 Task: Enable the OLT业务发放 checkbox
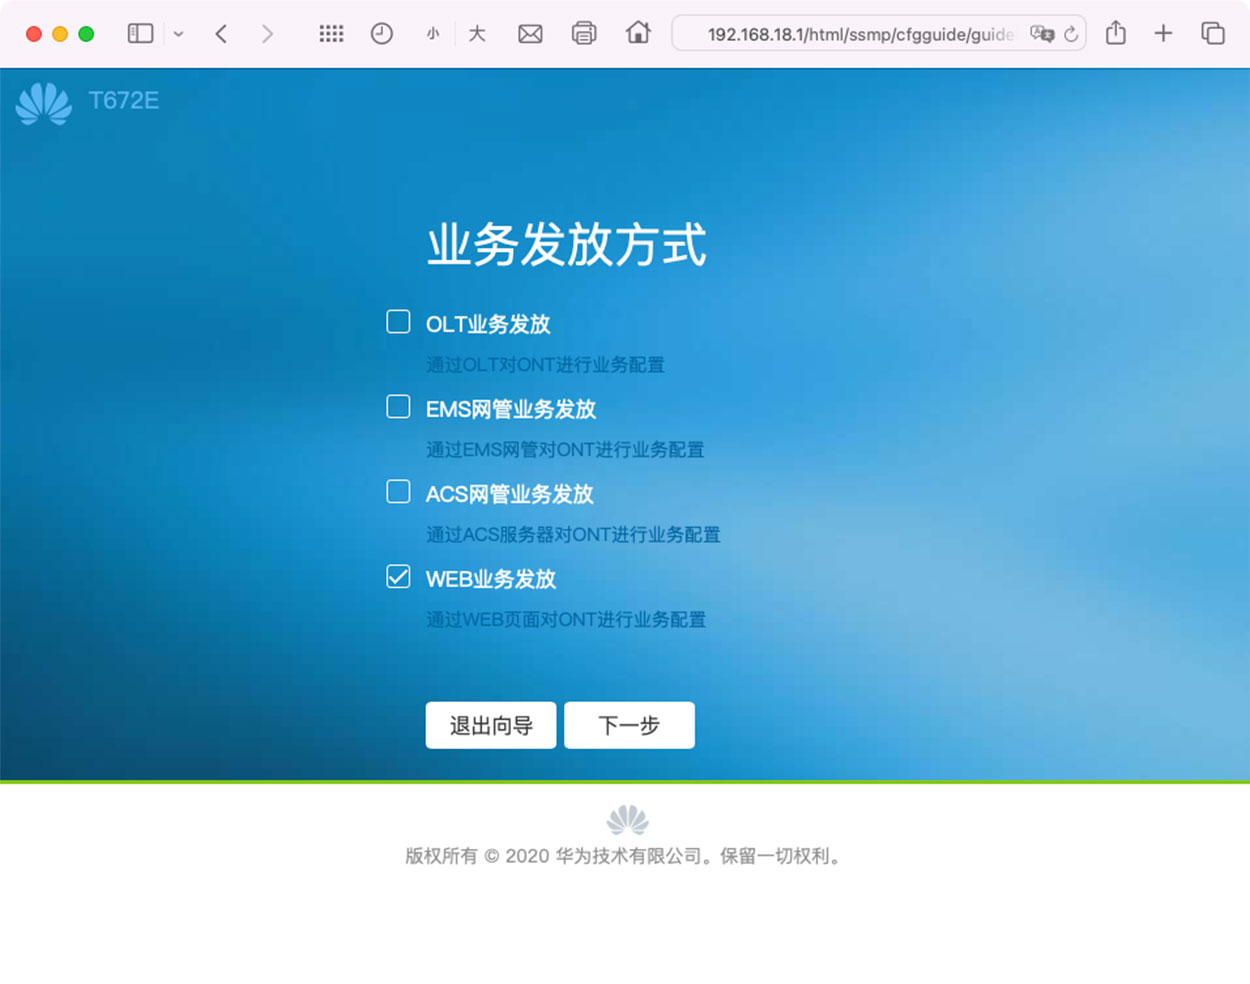[398, 321]
